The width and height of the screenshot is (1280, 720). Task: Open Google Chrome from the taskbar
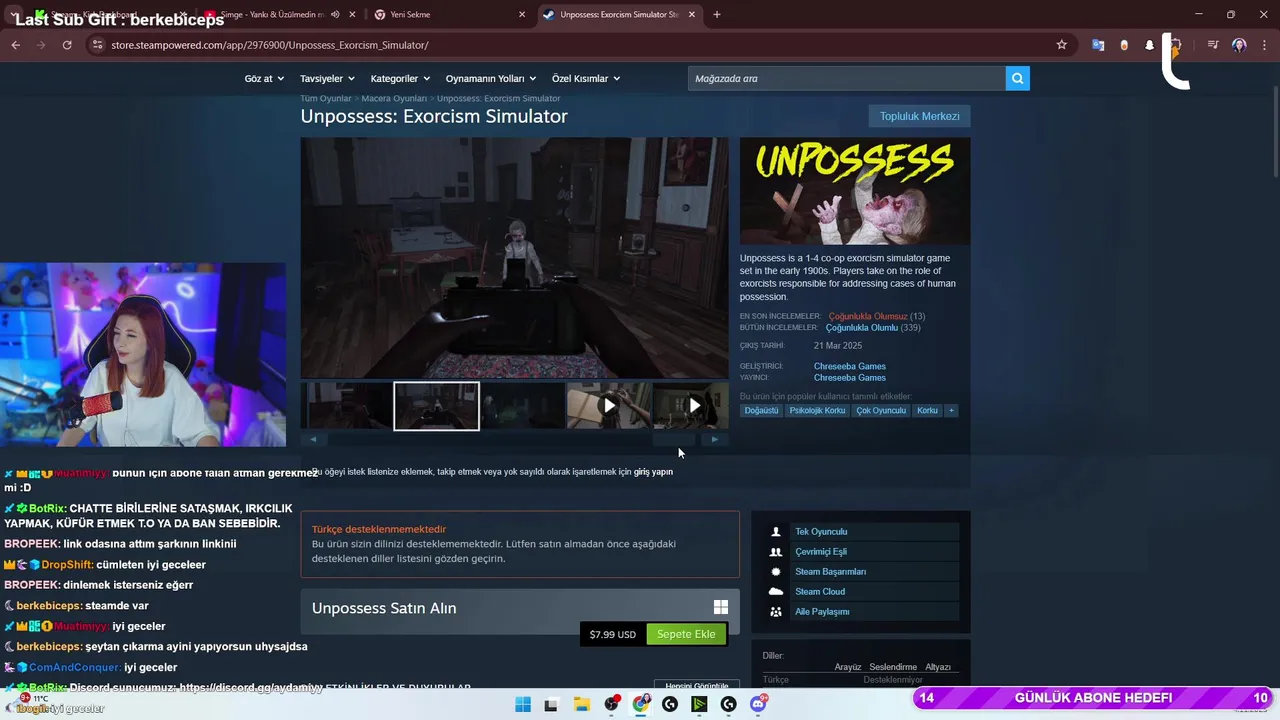(641, 704)
